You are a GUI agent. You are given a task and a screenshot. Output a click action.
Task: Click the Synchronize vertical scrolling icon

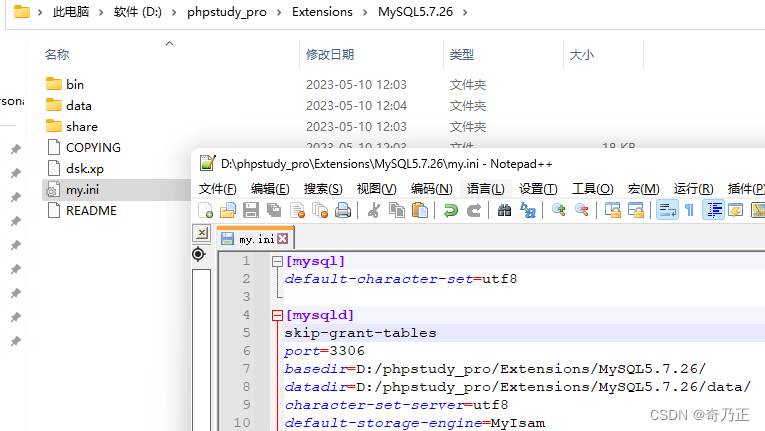(612, 210)
